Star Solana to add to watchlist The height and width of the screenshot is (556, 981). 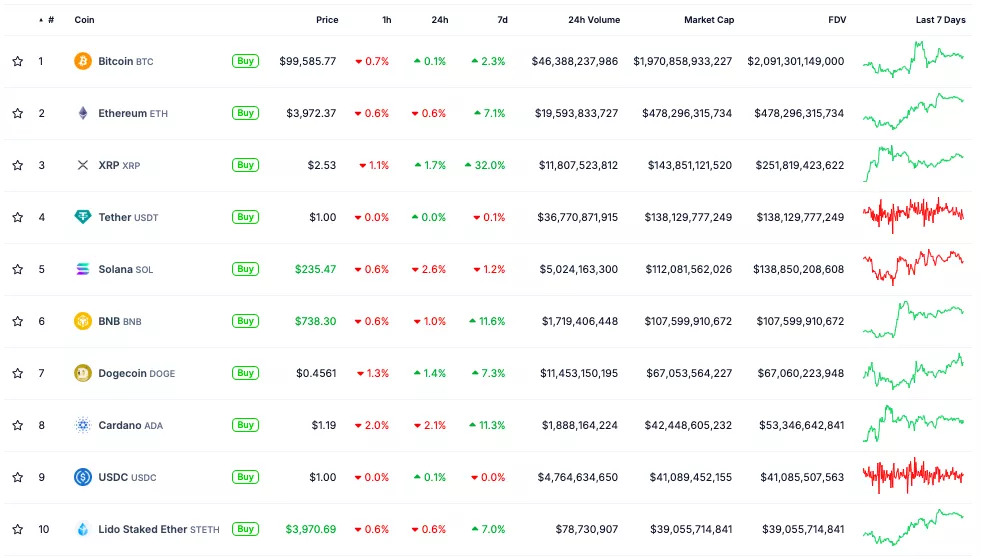click(x=17, y=269)
